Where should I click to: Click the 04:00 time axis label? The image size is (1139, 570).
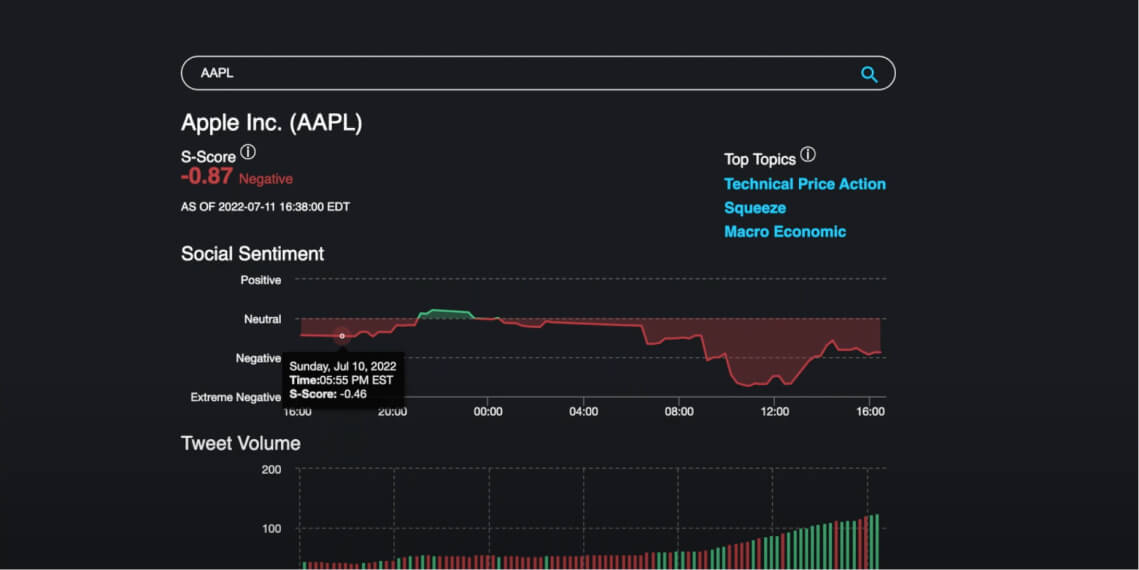pos(583,412)
